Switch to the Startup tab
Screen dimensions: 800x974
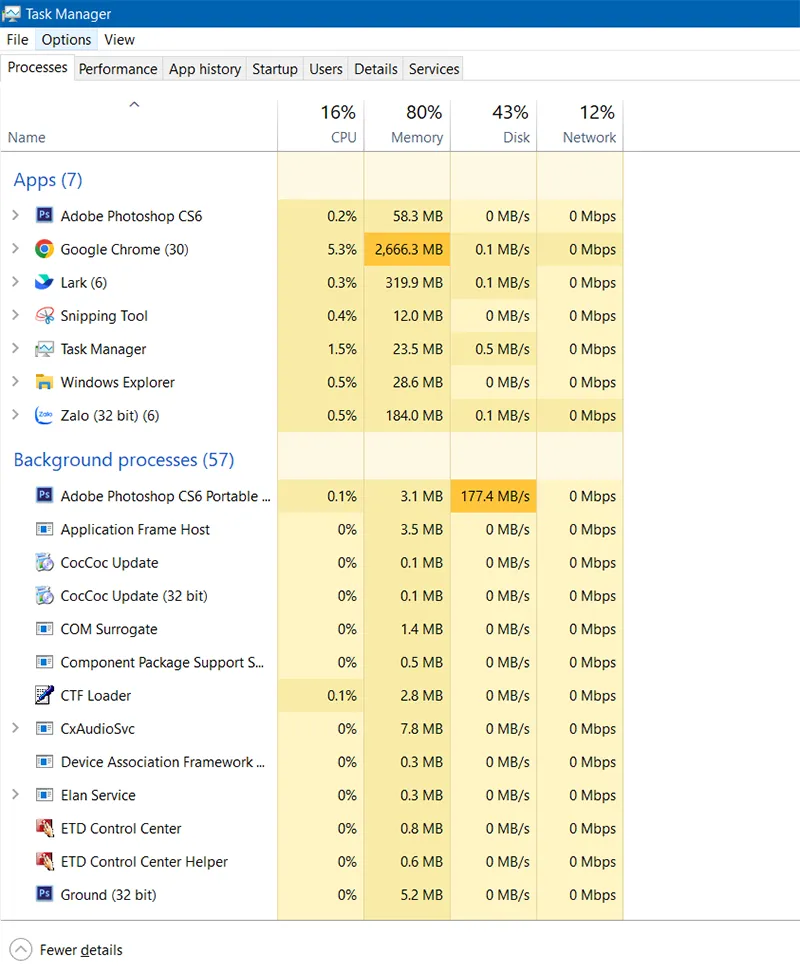[275, 69]
